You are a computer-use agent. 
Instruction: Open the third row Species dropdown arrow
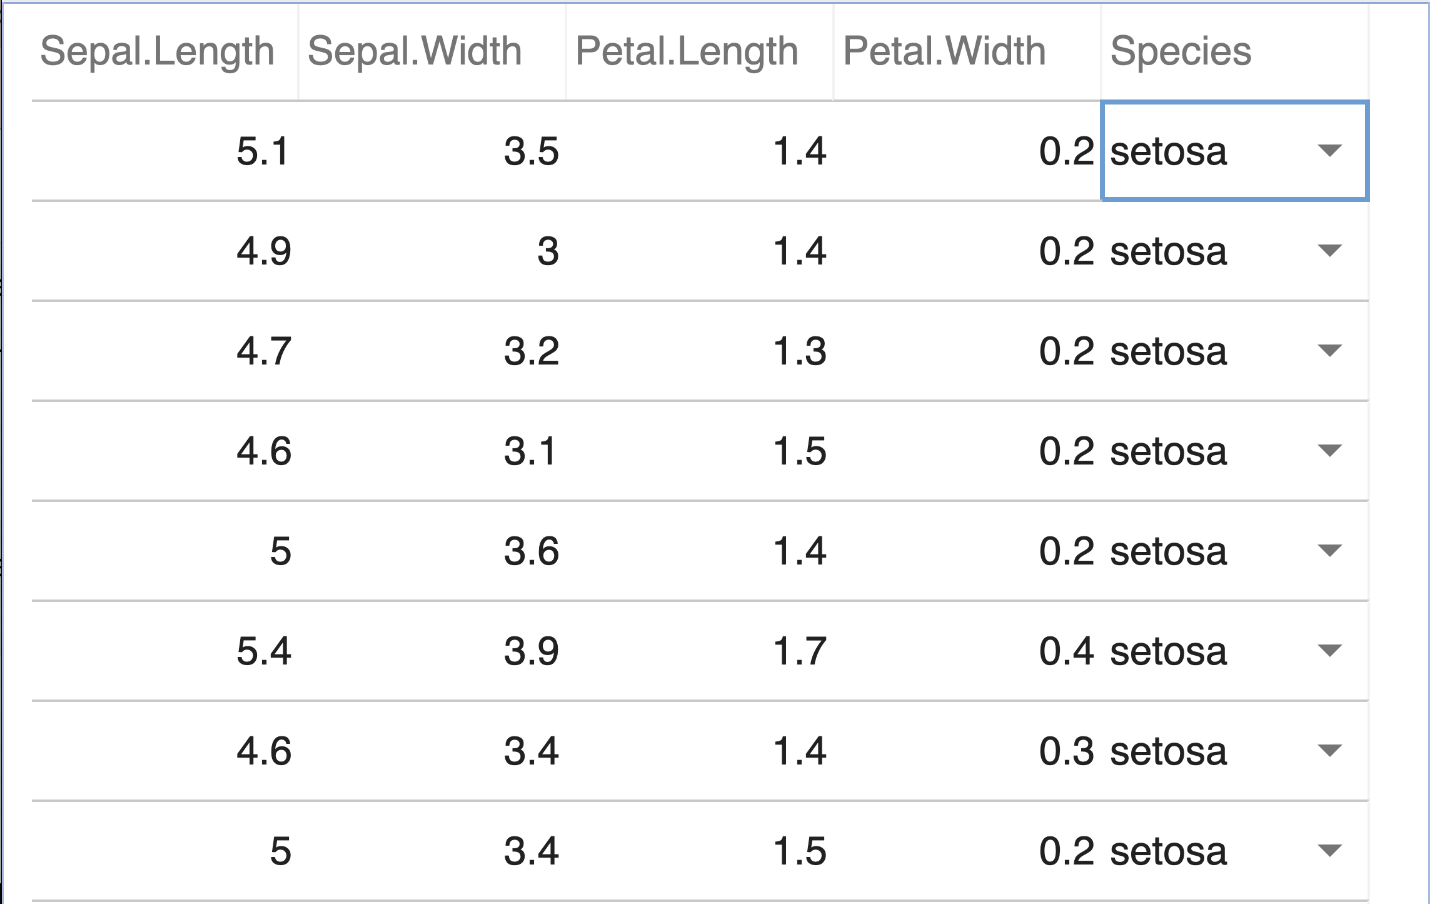point(1329,351)
